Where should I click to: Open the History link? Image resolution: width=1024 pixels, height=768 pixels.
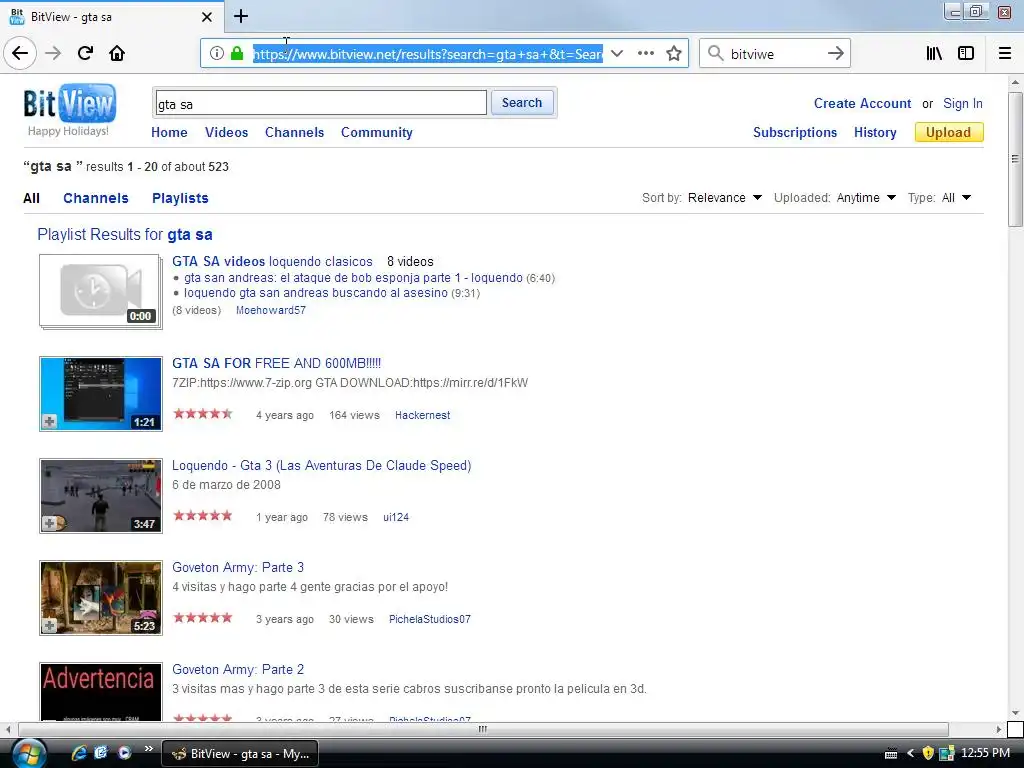click(x=875, y=132)
